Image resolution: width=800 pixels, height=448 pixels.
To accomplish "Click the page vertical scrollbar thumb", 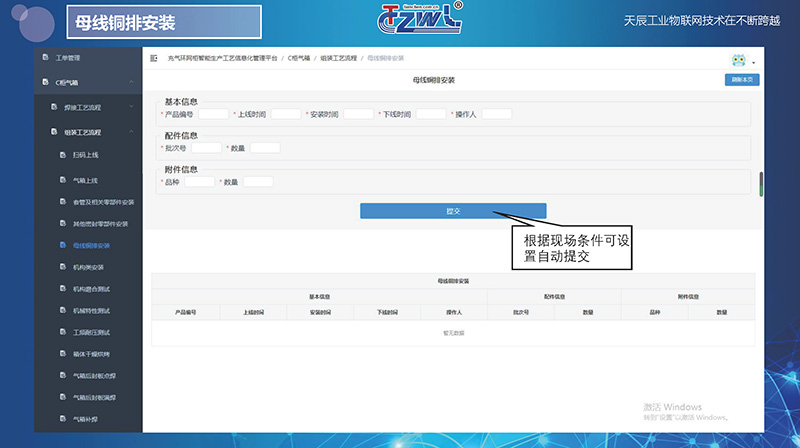I will coord(761,184).
